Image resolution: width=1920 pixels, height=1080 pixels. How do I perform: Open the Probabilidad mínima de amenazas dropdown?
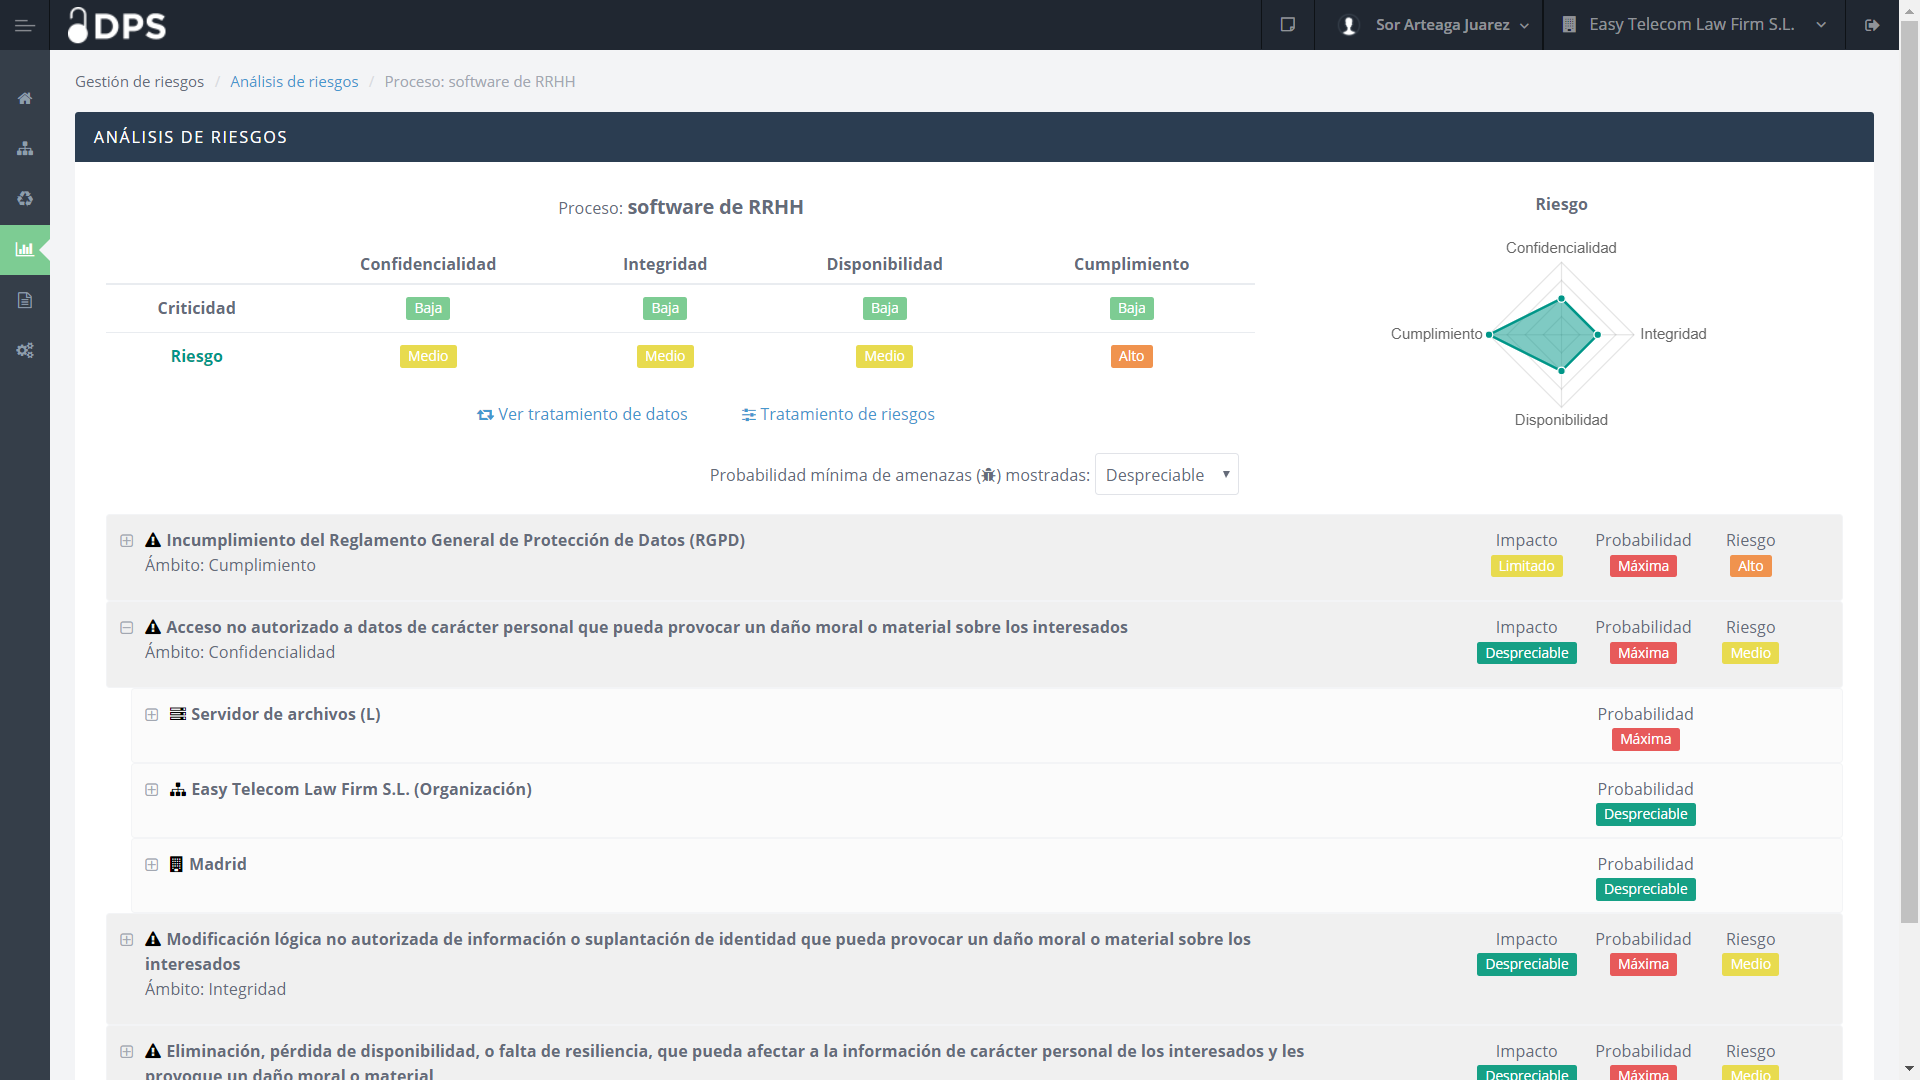point(1167,475)
